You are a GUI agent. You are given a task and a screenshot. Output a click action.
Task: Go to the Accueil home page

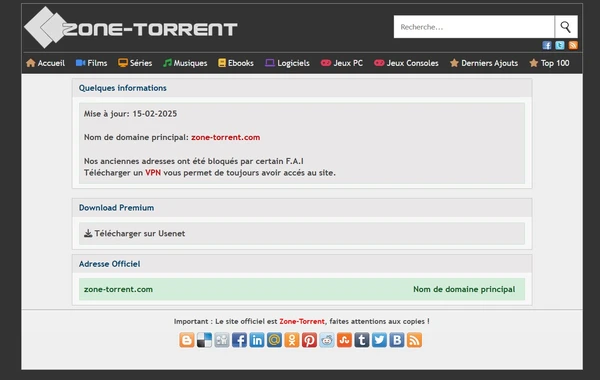point(46,63)
